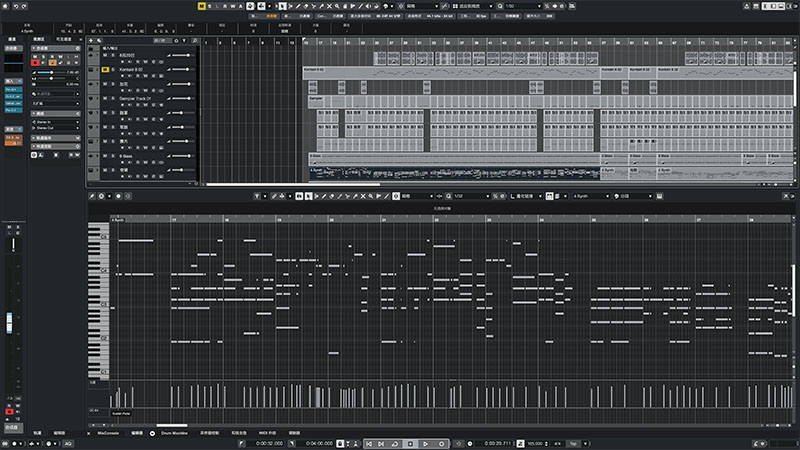Viewport: 800px width, 450px height.
Task: Select the Zoom magnifier tool in top toolbar
Action: (x=337, y=6)
